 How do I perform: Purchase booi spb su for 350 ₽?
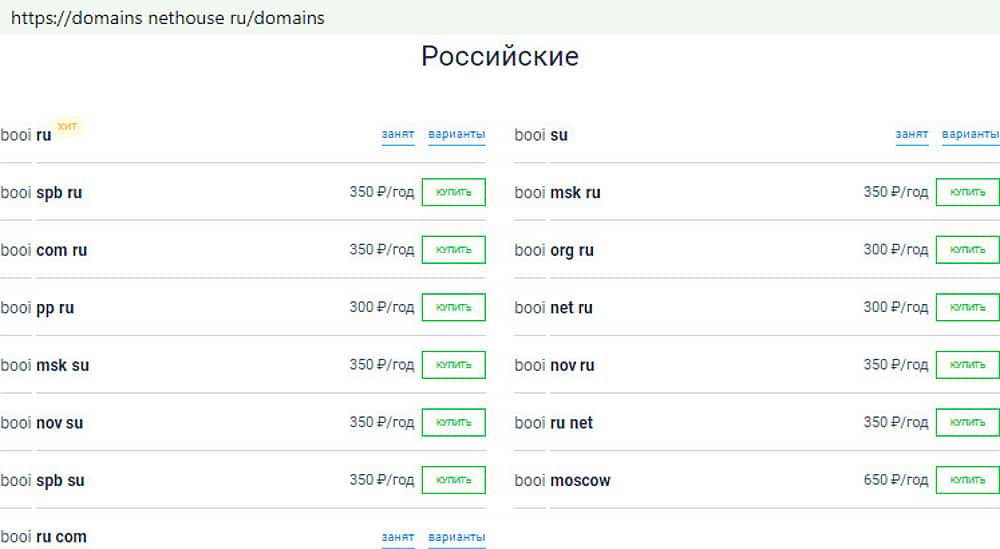(453, 480)
